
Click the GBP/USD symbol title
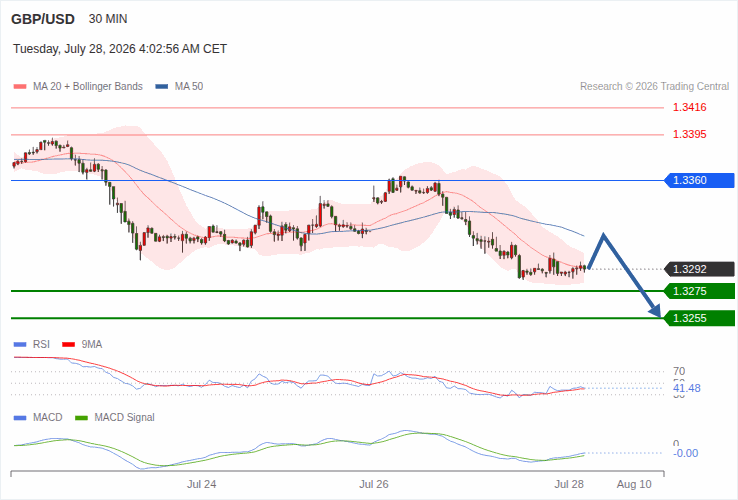point(43,19)
